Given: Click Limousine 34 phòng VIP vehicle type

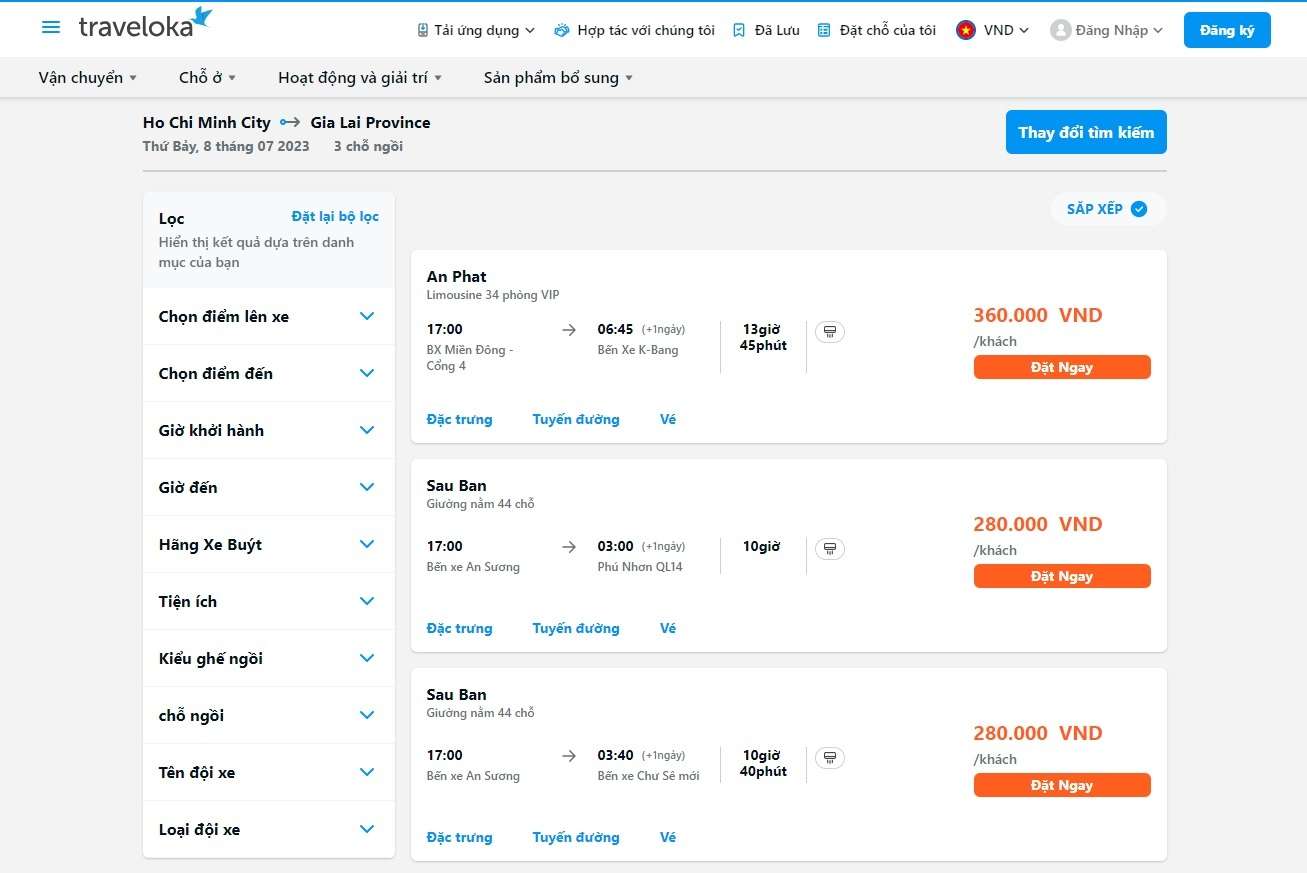Looking at the screenshot, I should pos(493,295).
